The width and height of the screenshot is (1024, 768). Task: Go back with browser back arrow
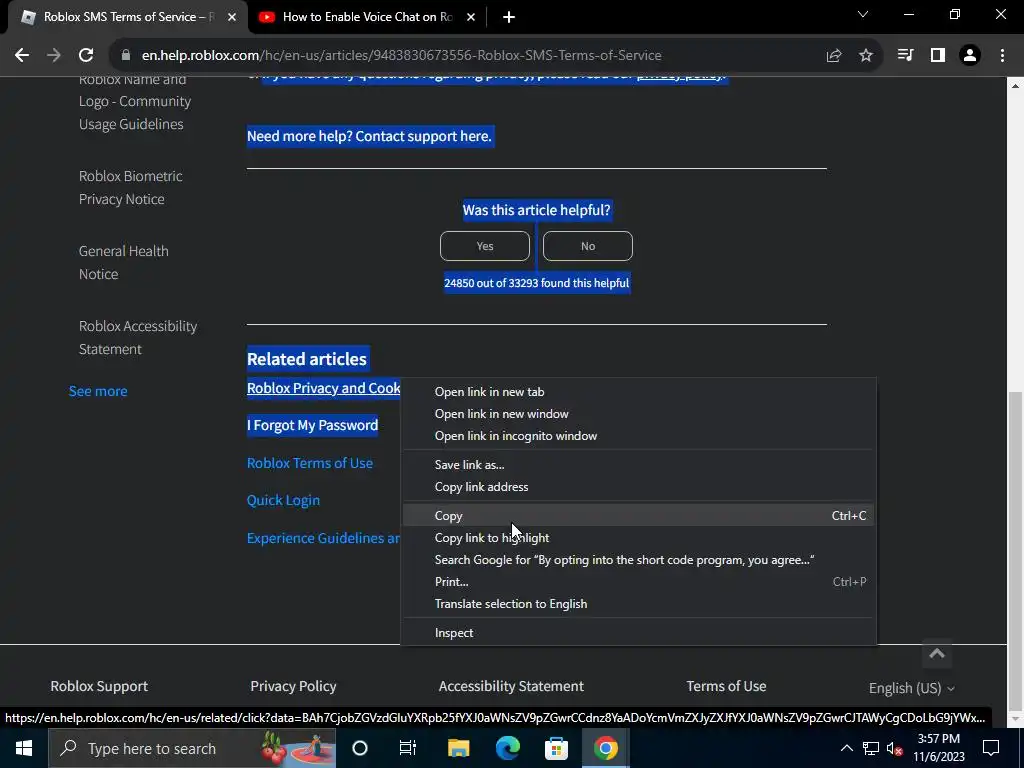(x=22, y=56)
